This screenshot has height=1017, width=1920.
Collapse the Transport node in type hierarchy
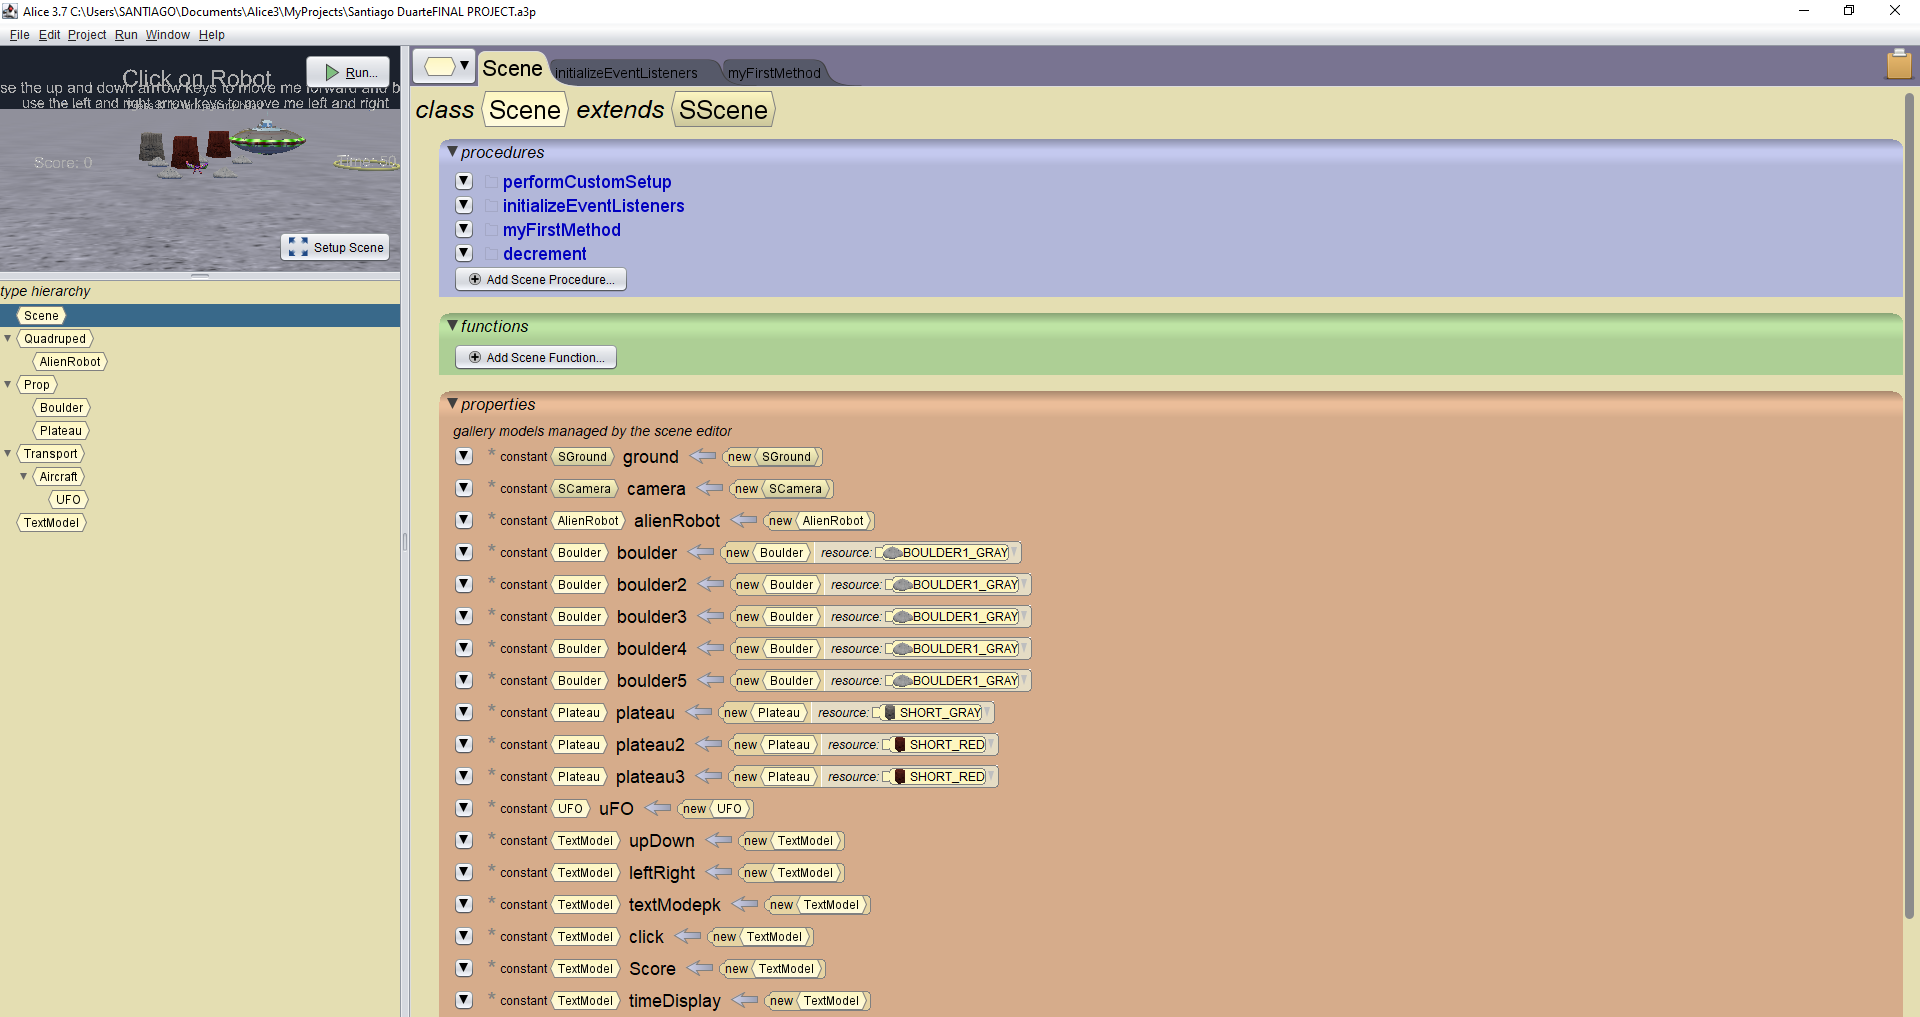(8, 454)
